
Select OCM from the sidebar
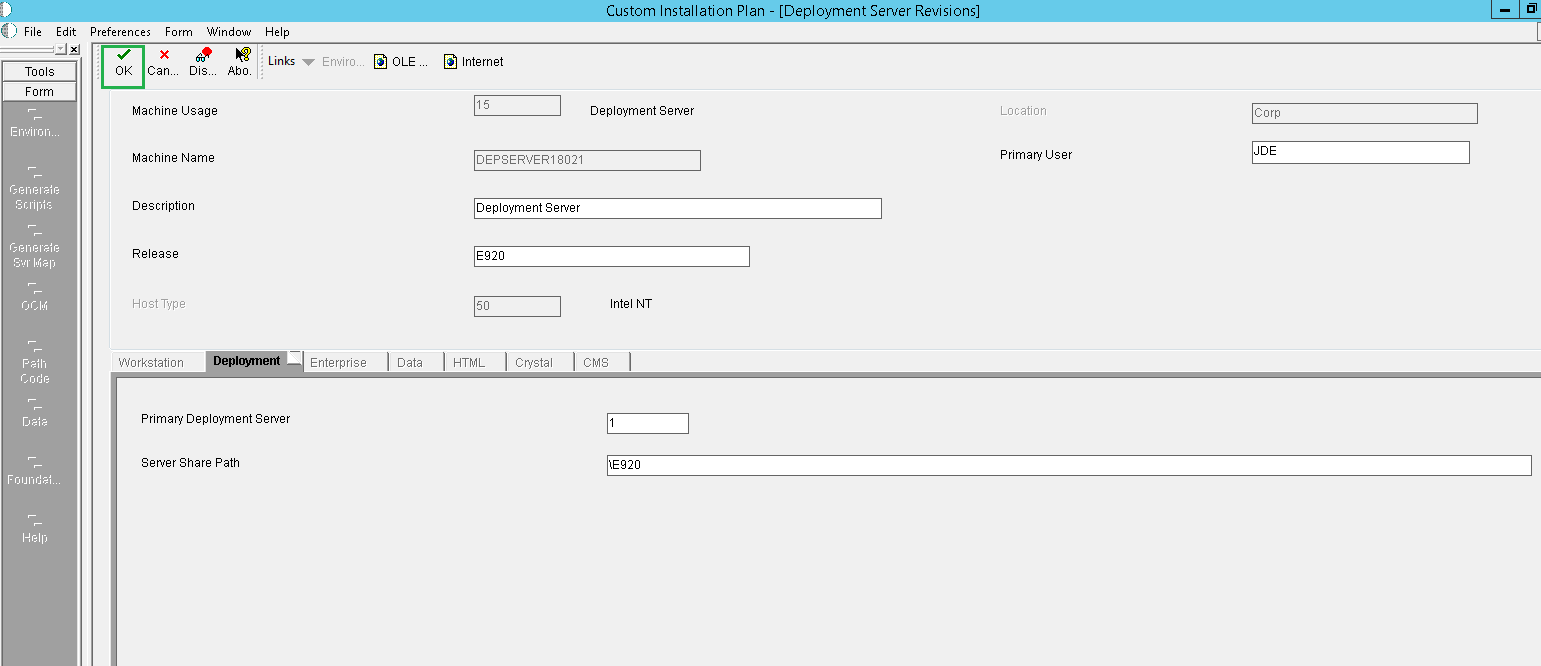point(33,298)
